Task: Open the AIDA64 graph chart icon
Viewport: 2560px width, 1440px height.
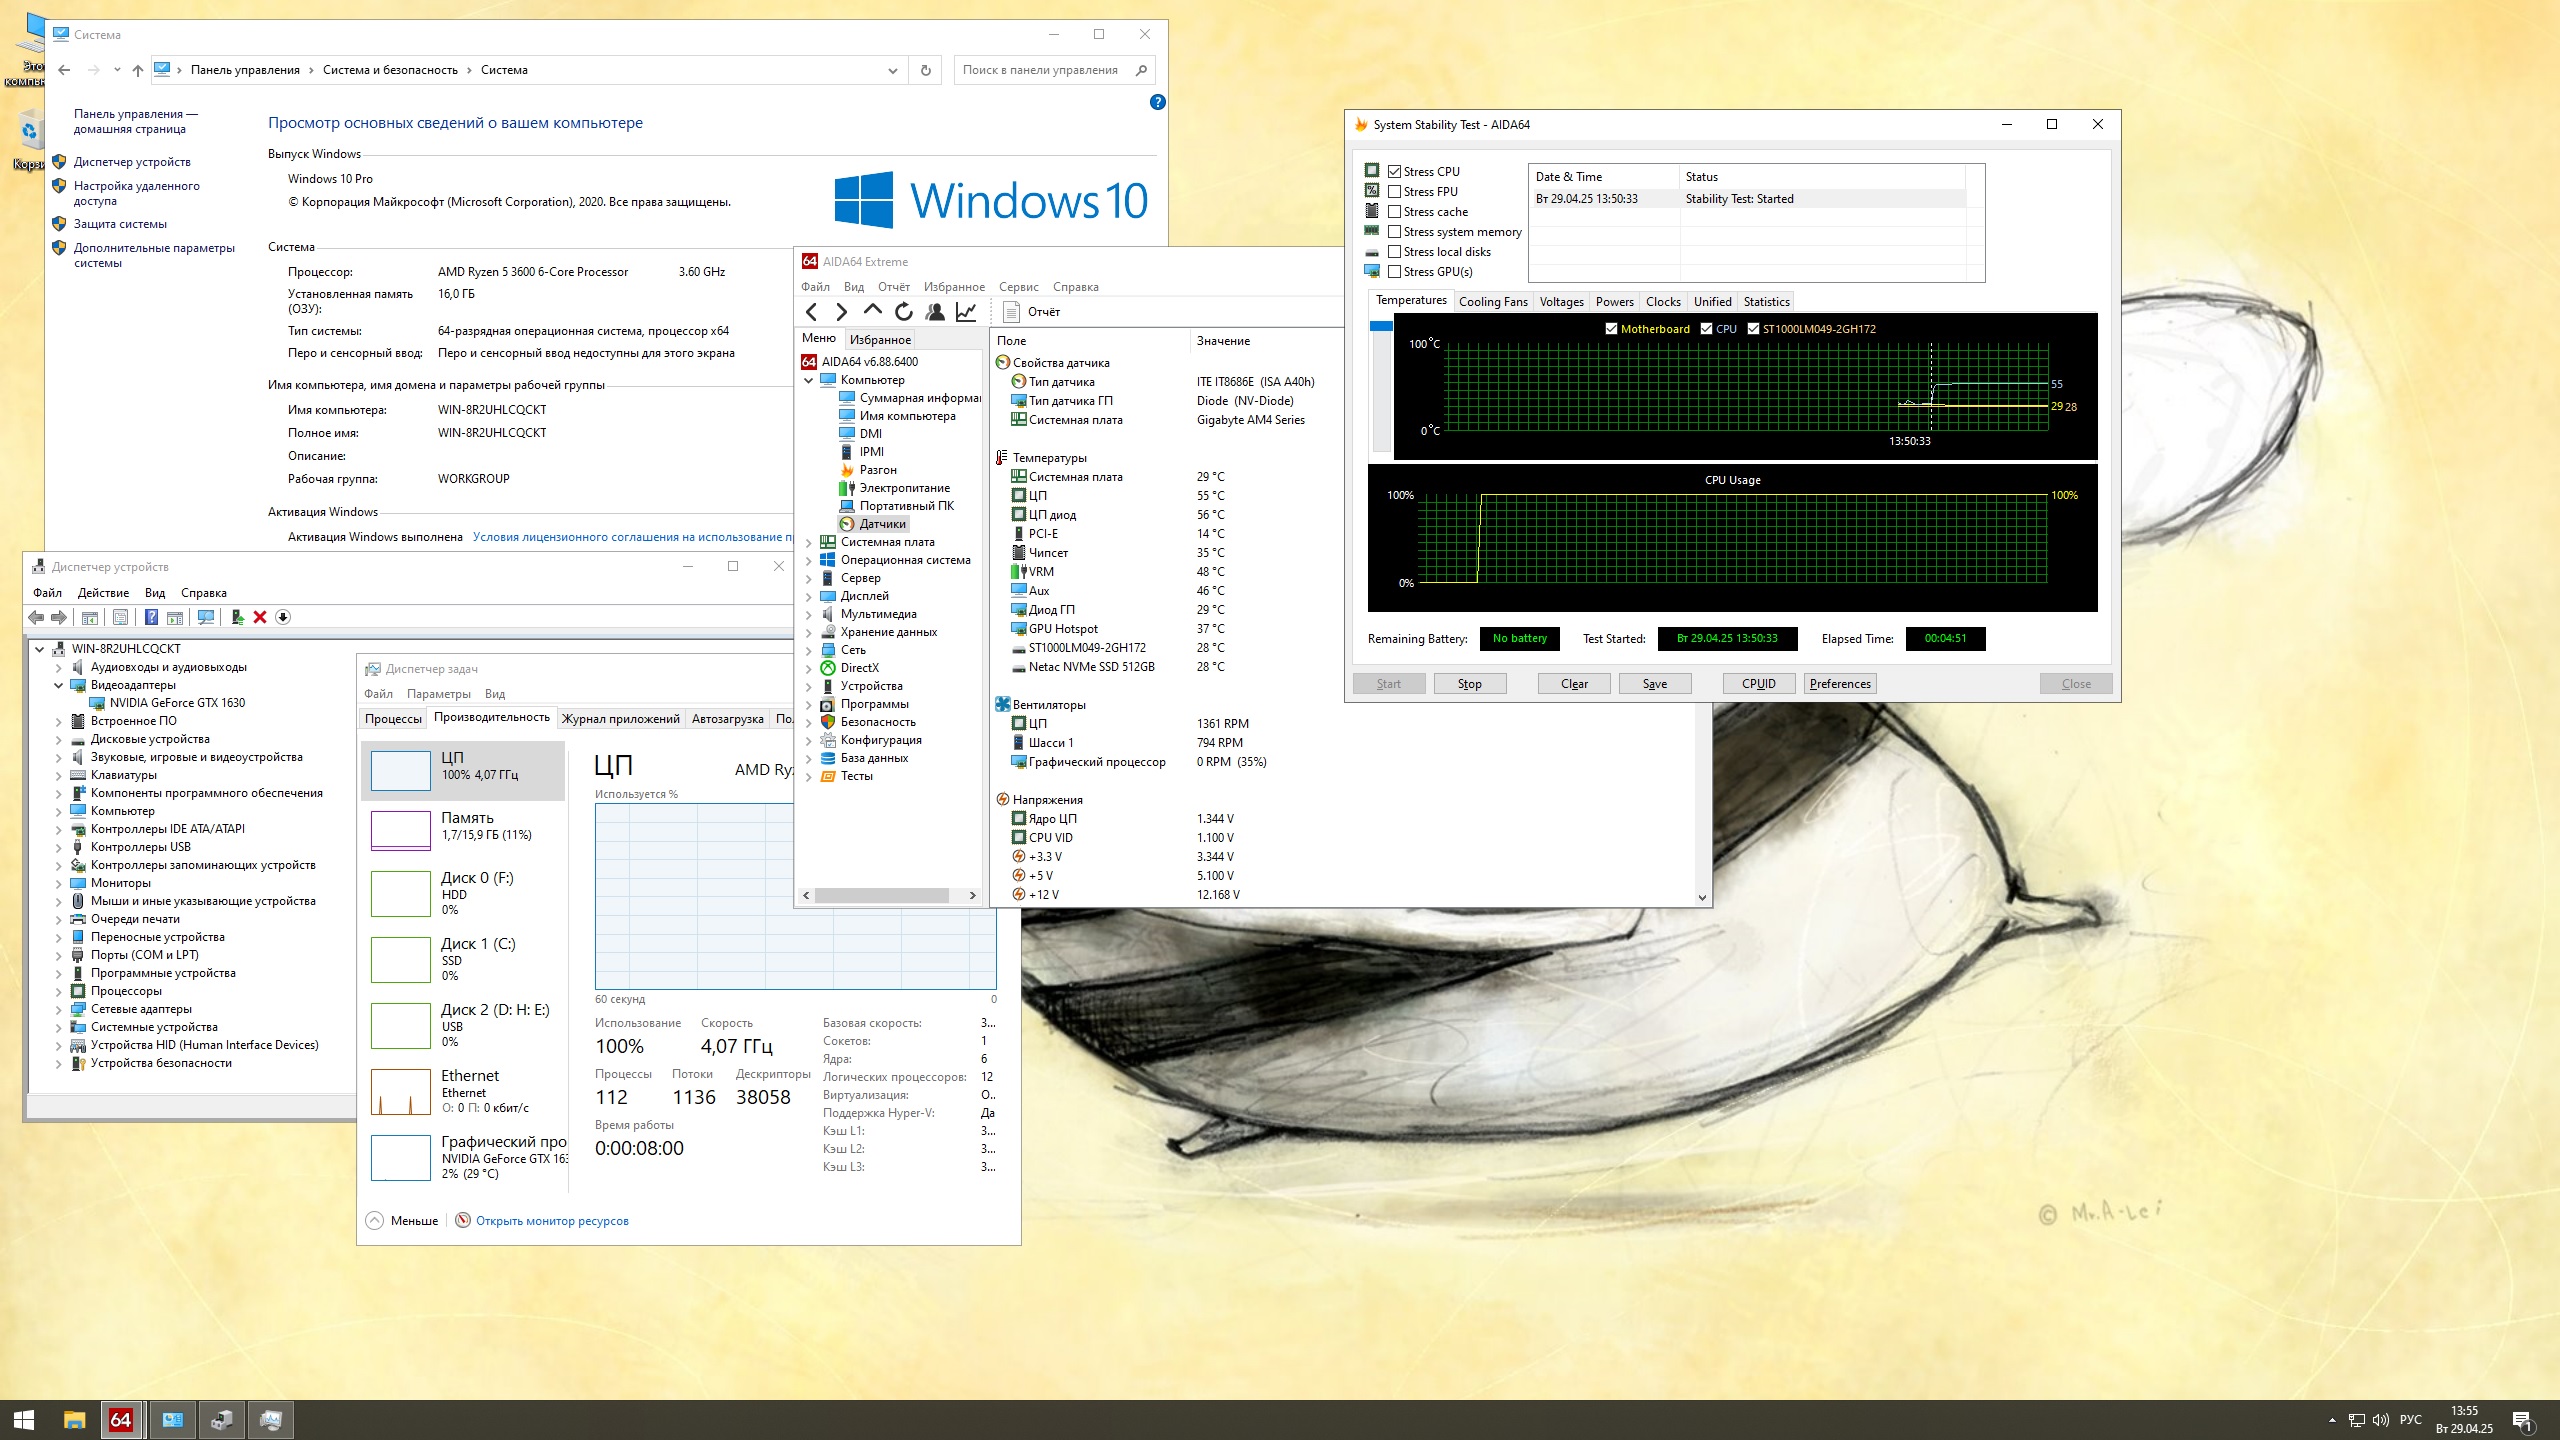Action: [966, 312]
